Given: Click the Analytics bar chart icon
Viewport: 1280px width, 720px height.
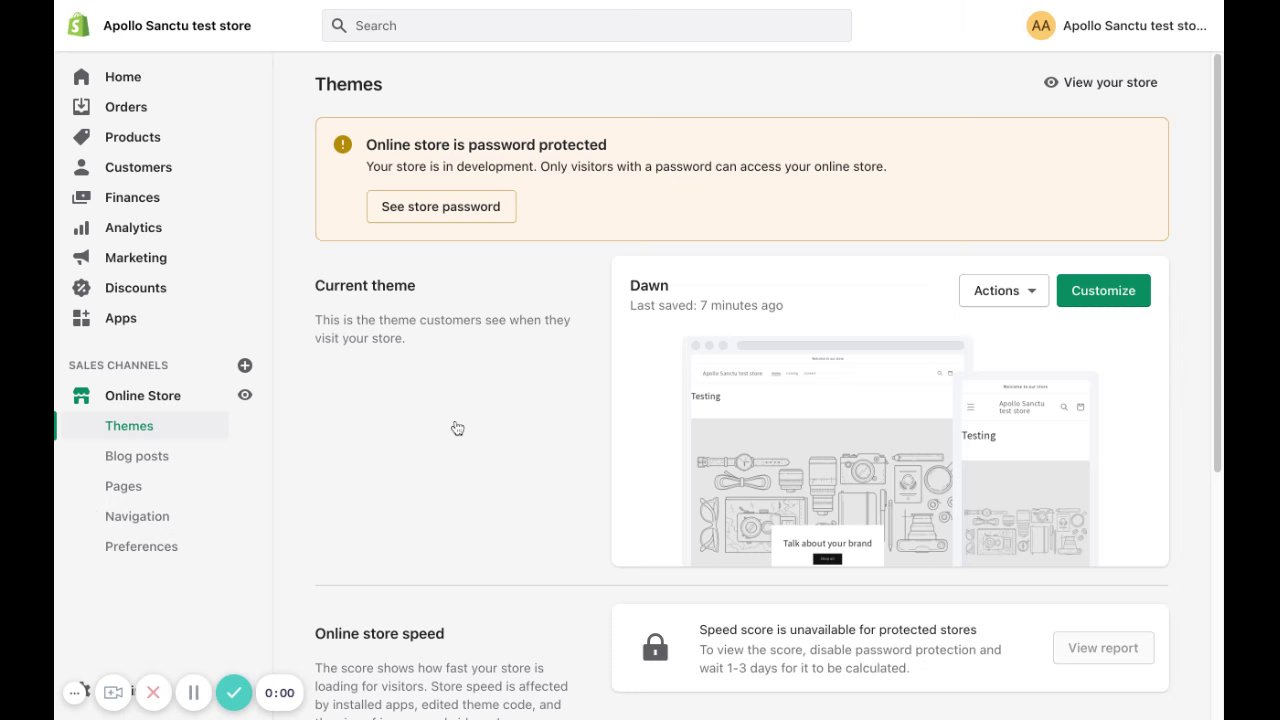Looking at the screenshot, I should [x=82, y=228].
